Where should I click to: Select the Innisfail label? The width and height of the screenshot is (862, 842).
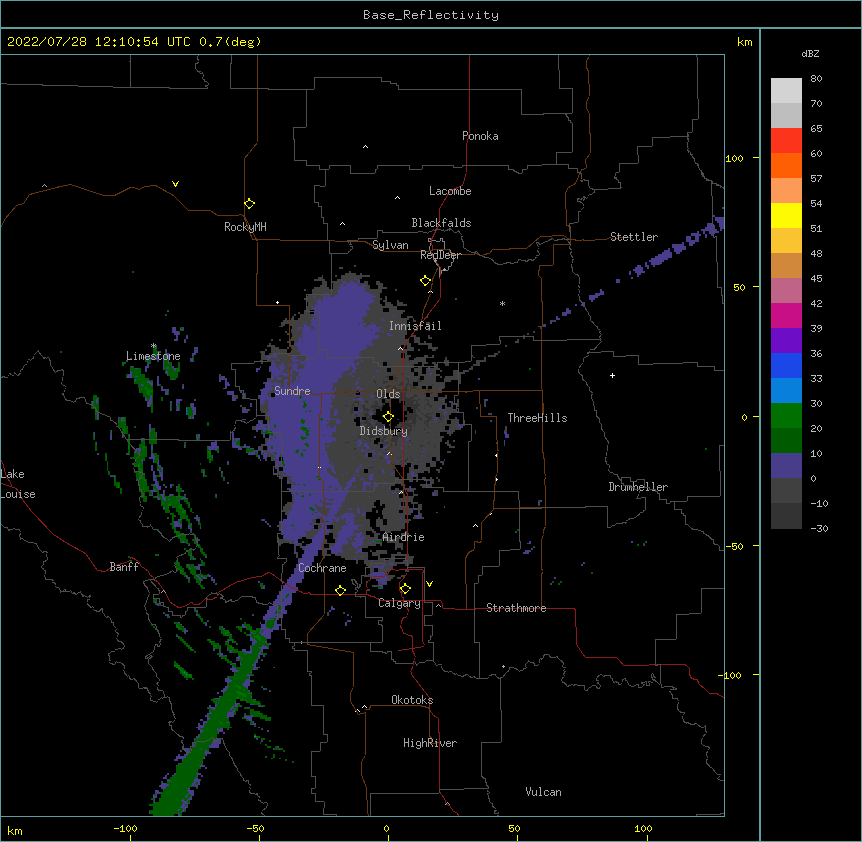coord(415,326)
